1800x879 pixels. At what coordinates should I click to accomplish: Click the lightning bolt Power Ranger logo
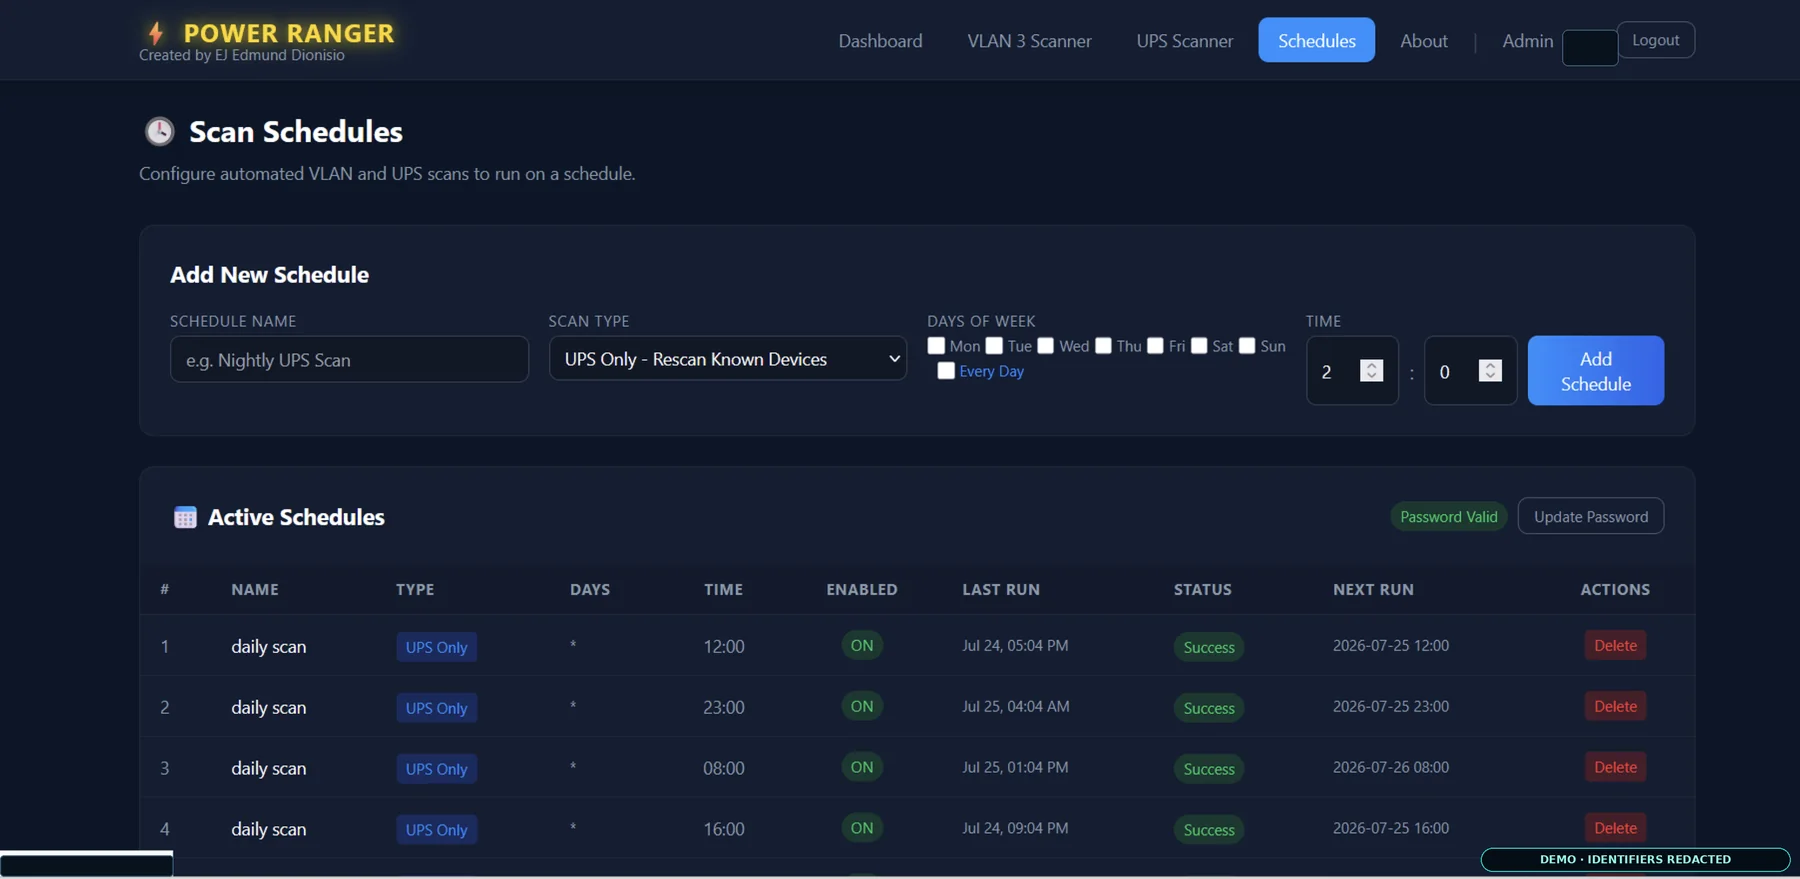[155, 33]
